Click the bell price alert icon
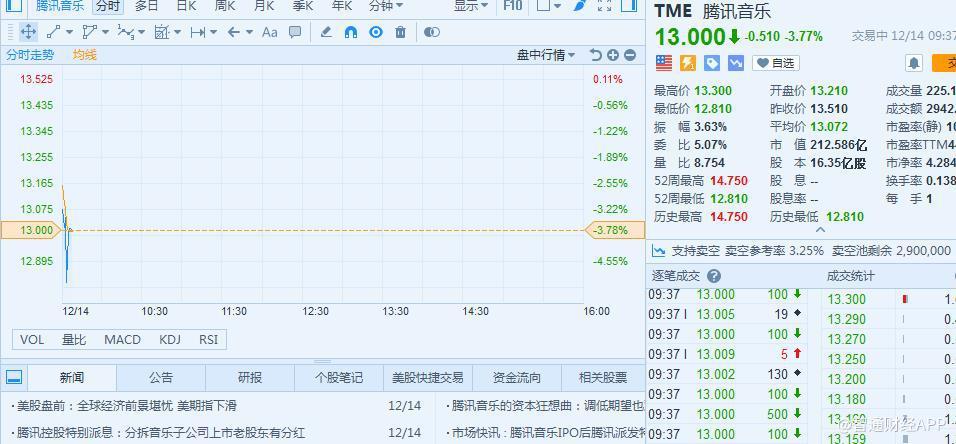Image resolution: width=956 pixels, height=444 pixels. 913,63
